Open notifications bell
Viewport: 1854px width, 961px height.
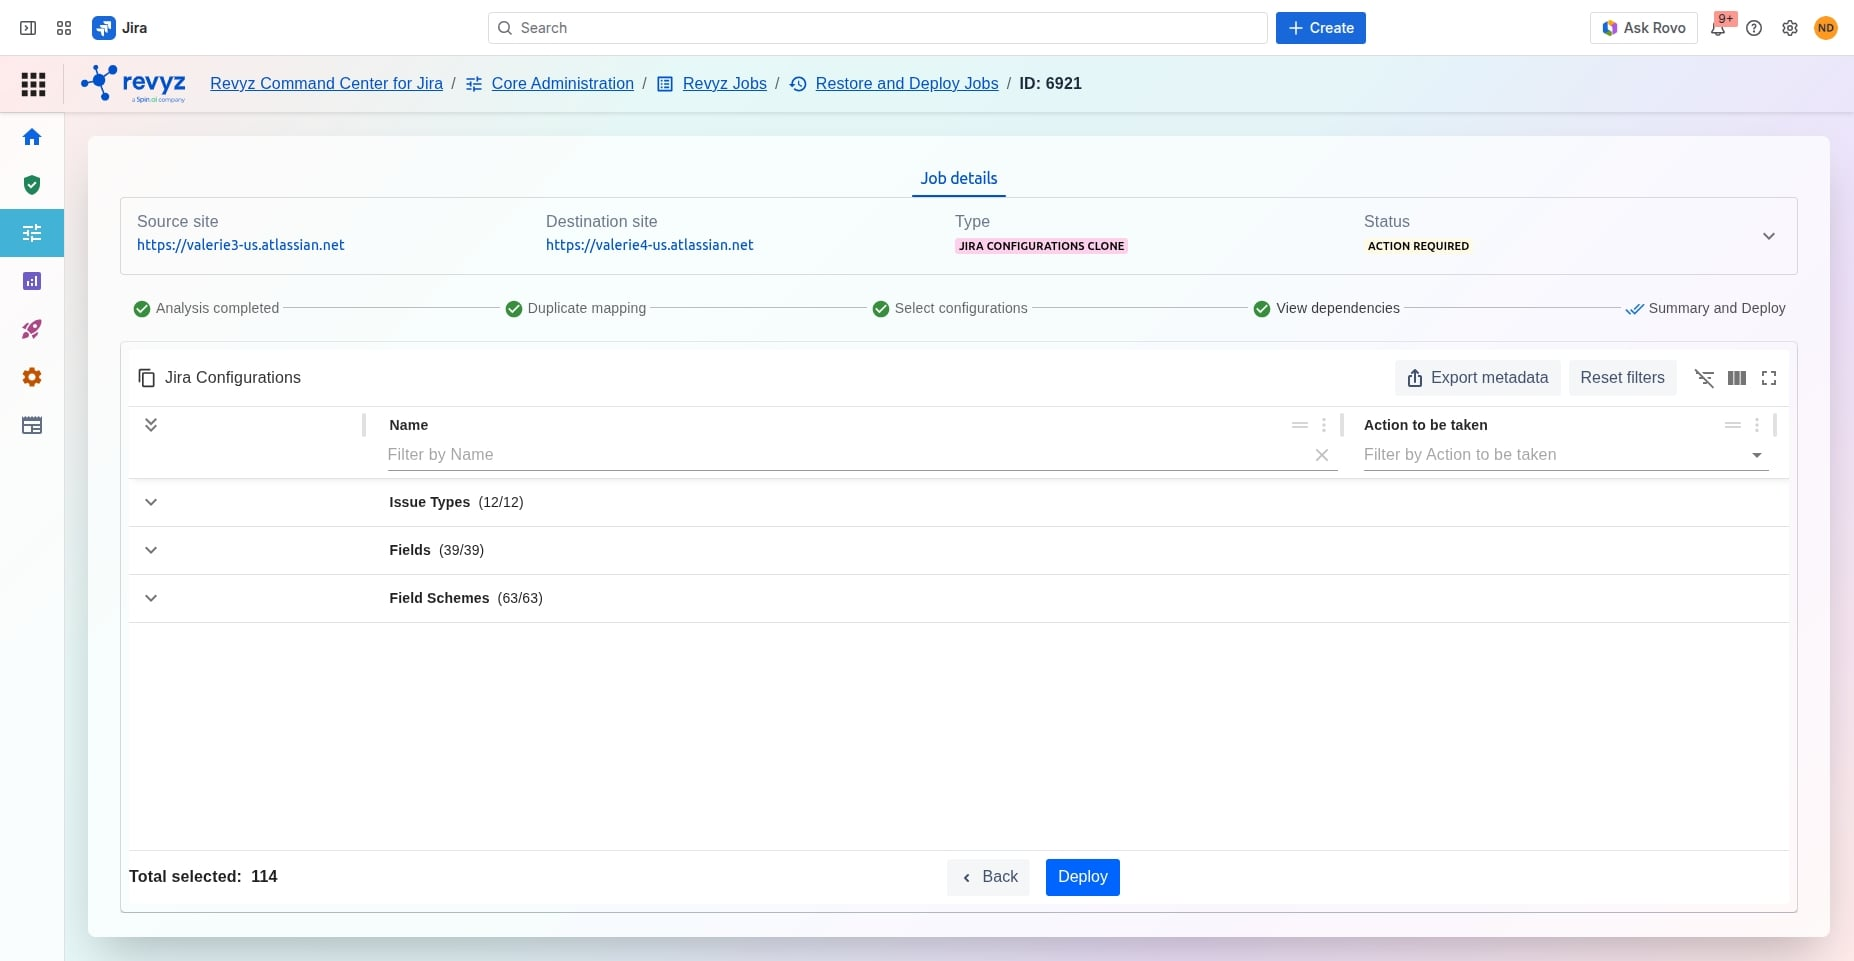[x=1718, y=28]
